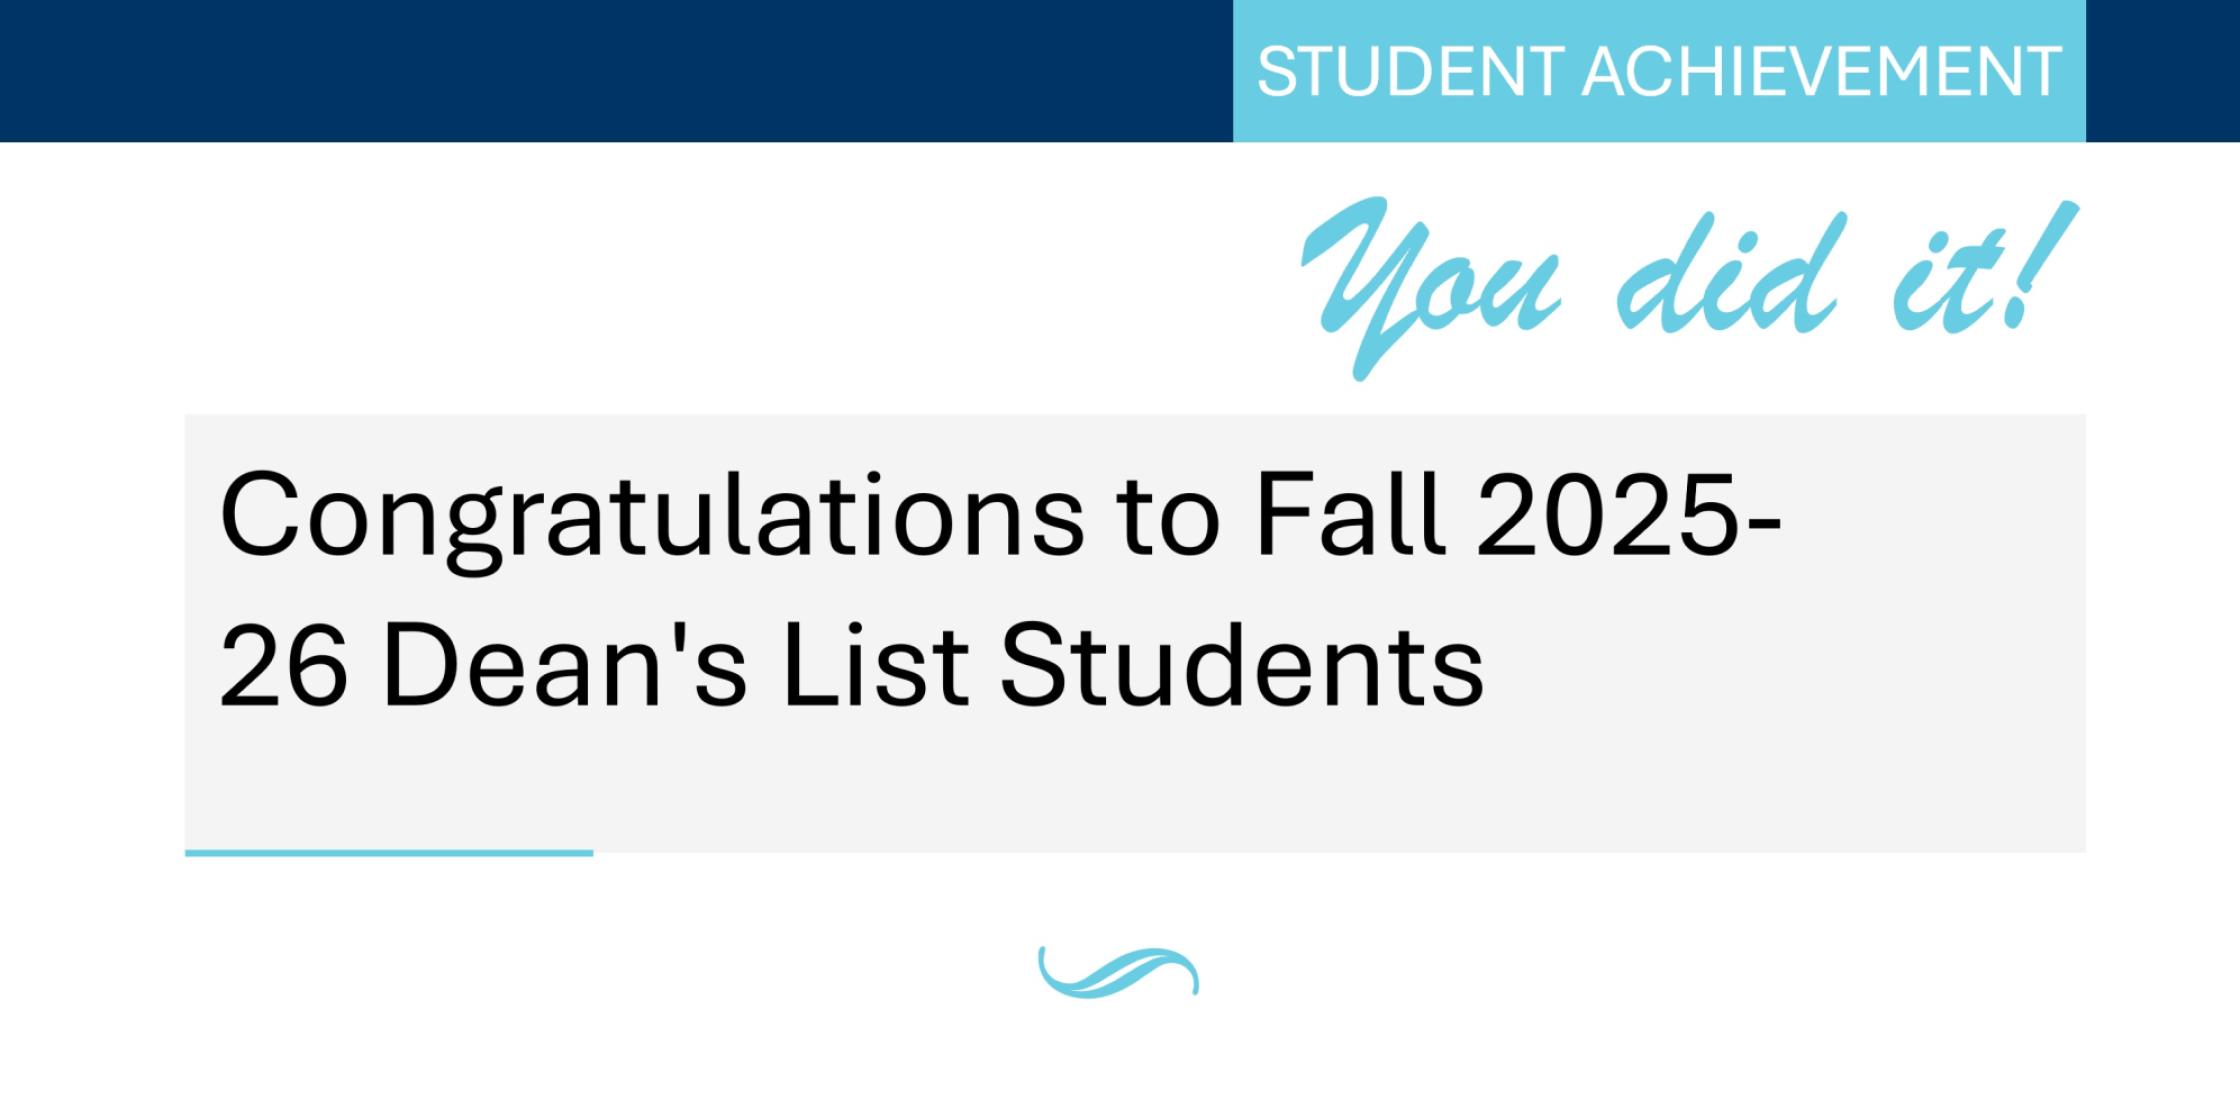
Task: Click the word ACHIEVEMENT in the header tag
Action: point(1821,72)
